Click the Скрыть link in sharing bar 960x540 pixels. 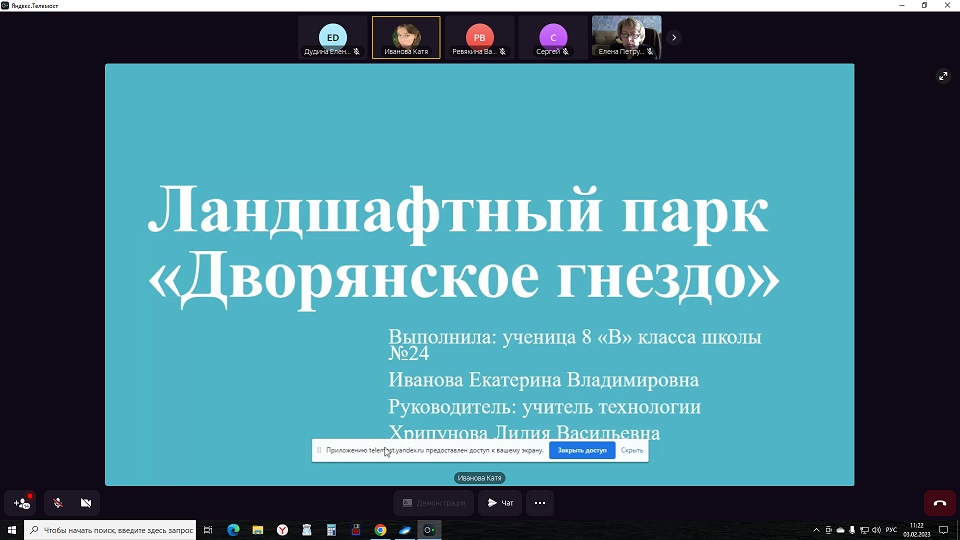(632, 451)
